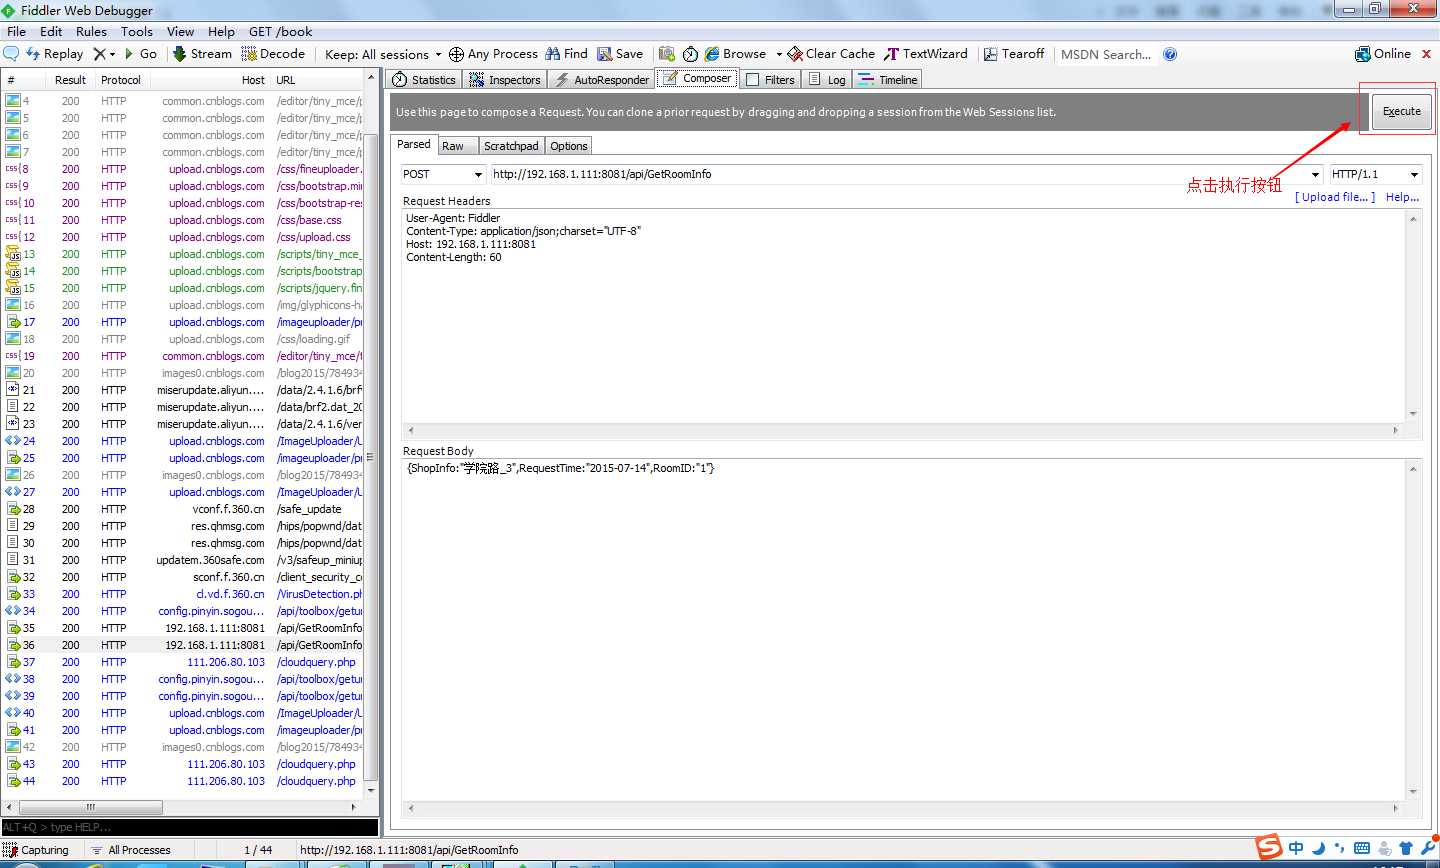The height and width of the screenshot is (868, 1440).
Task: Click the Save toolbar button
Action: pyautogui.click(x=620, y=54)
